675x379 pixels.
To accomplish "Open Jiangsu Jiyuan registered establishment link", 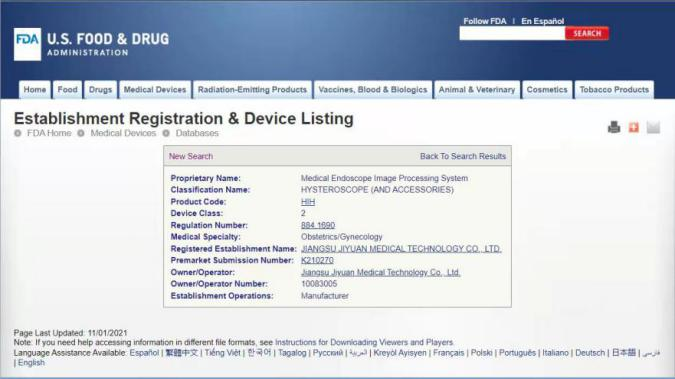I will (401, 249).
